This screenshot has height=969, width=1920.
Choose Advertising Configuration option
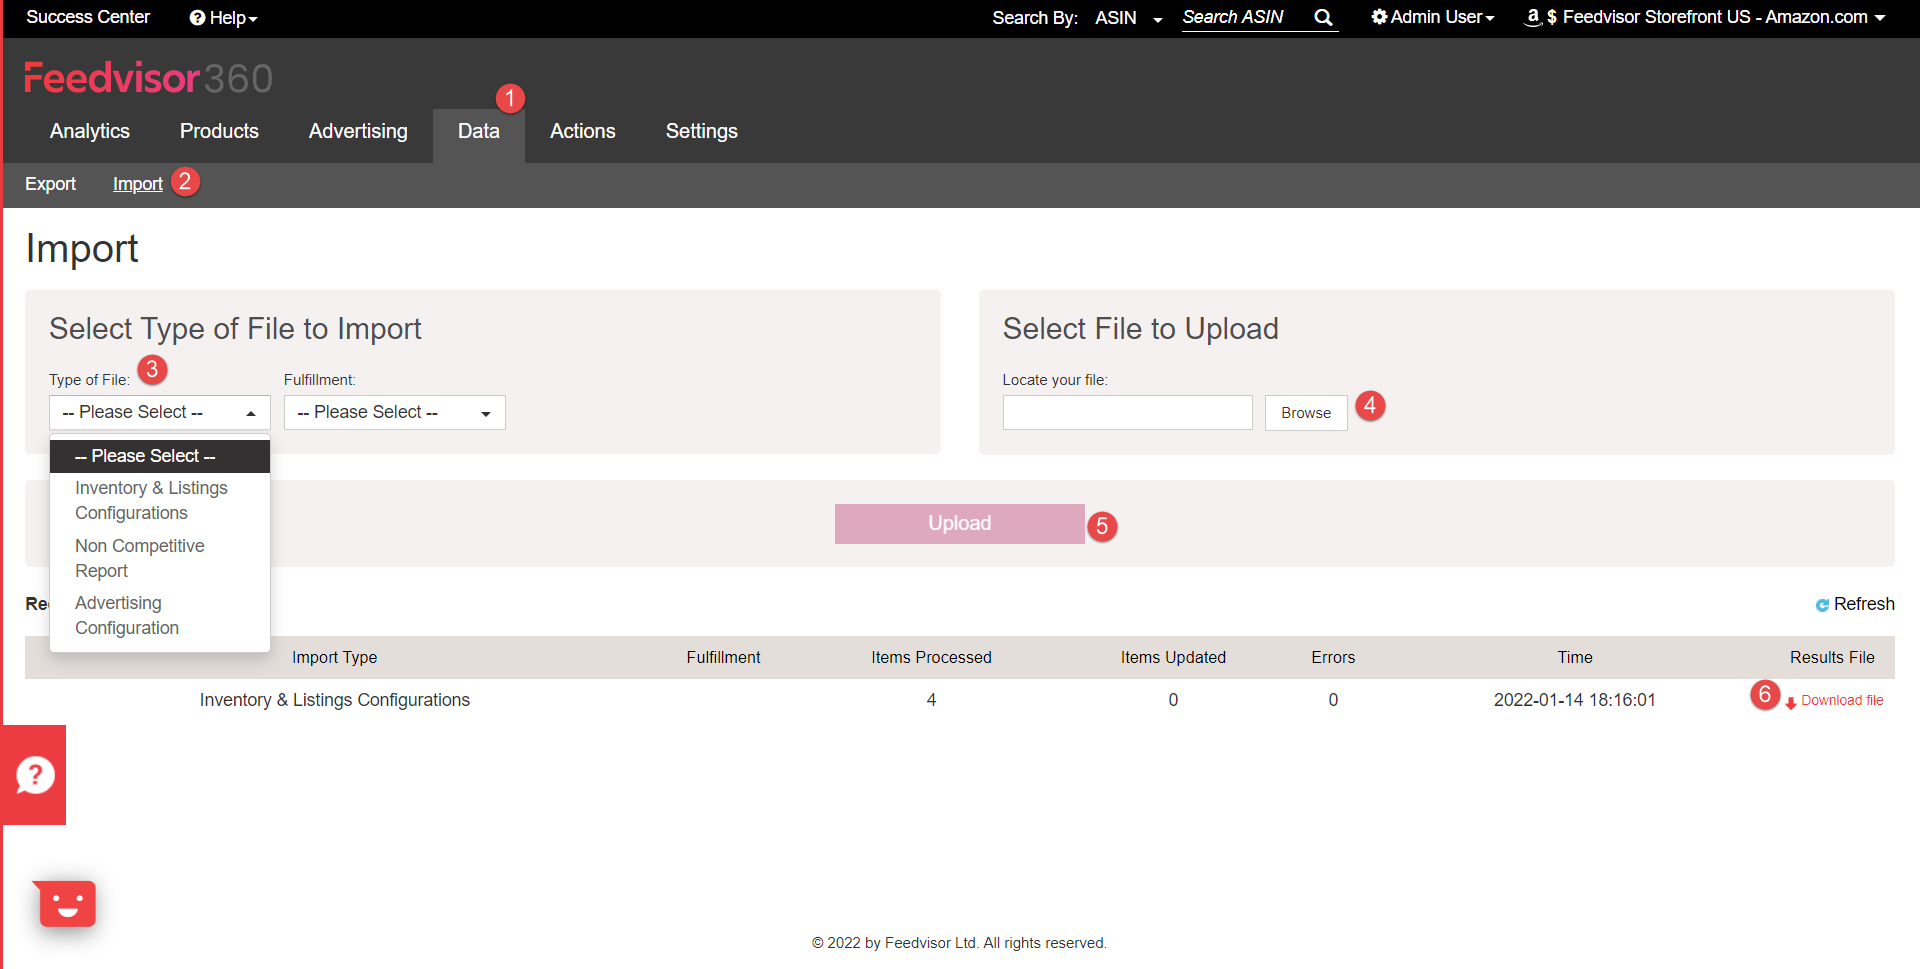pos(160,615)
